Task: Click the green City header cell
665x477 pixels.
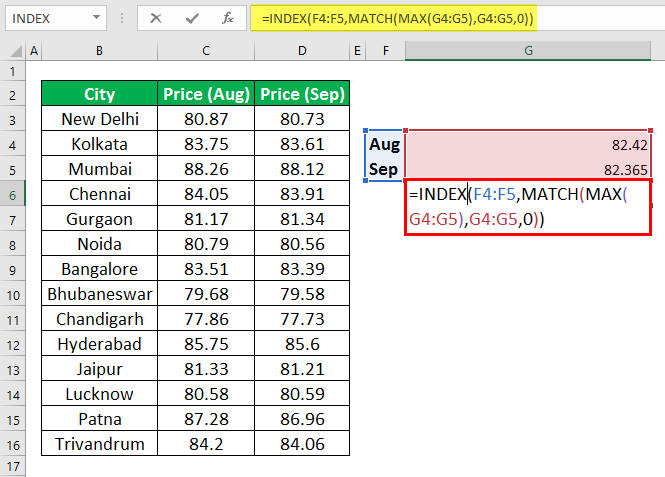Action: tap(99, 94)
